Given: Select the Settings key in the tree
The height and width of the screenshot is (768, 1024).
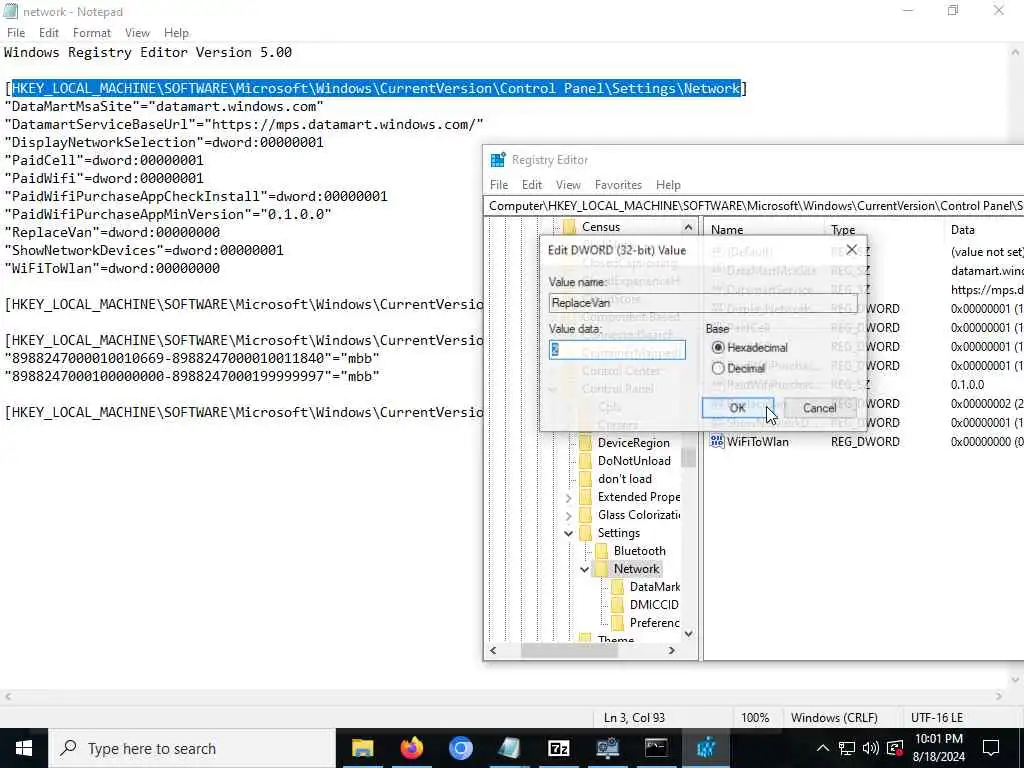Looking at the screenshot, I should click(x=618, y=533).
